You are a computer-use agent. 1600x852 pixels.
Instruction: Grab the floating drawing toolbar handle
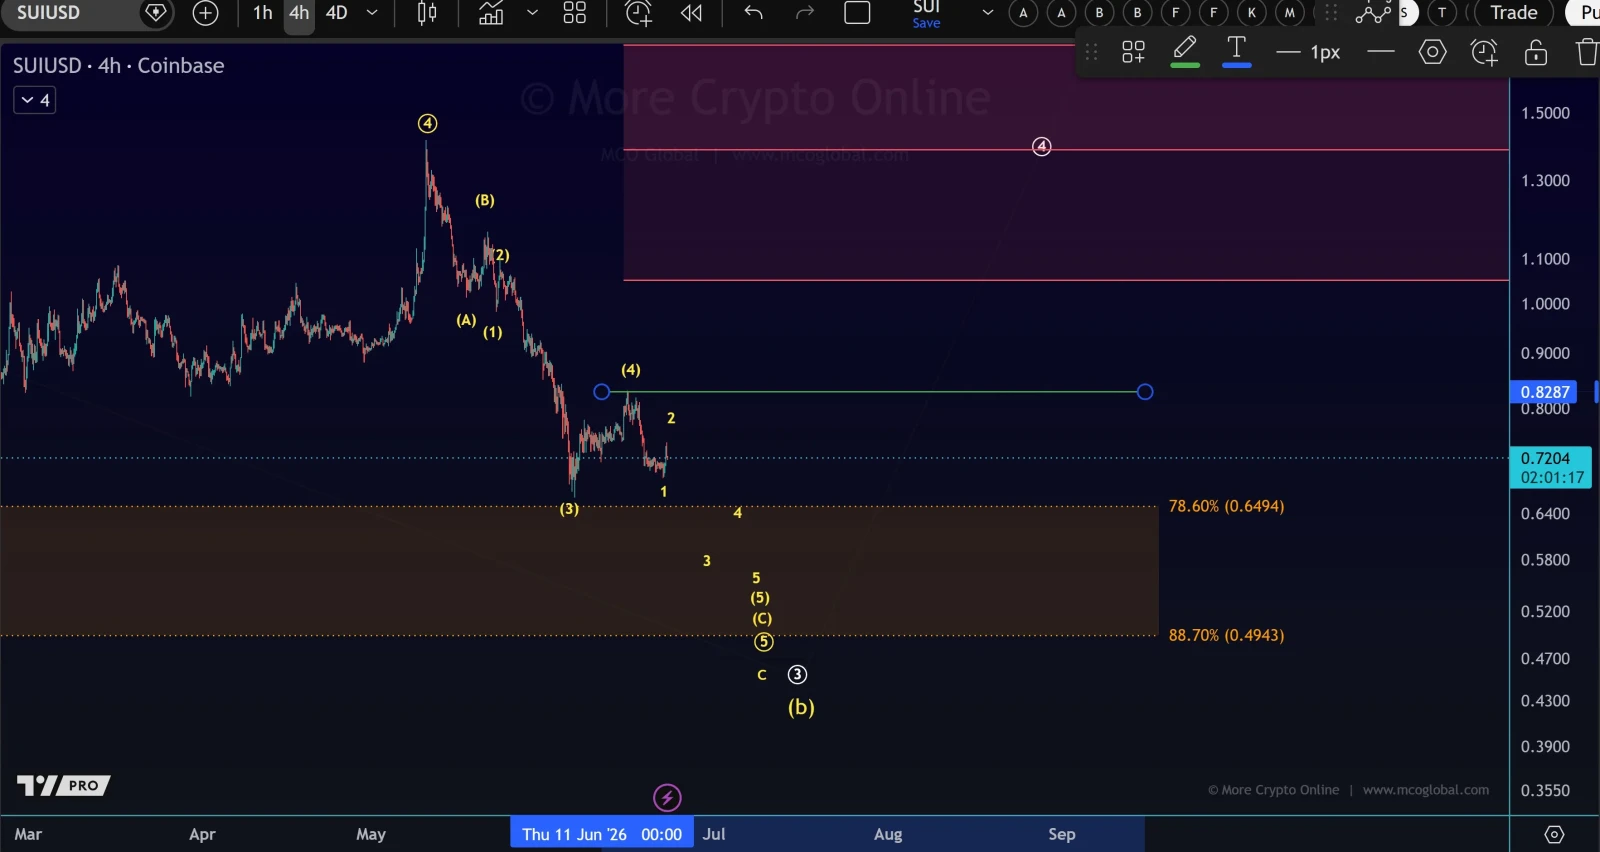point(1091,52)
